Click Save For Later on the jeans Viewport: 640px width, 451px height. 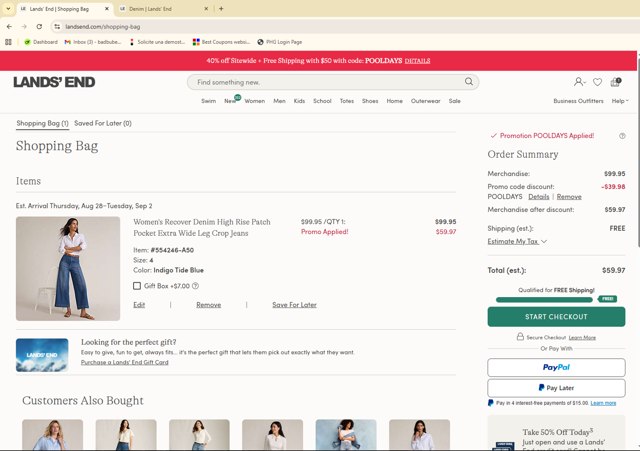(x=294, y=305)
